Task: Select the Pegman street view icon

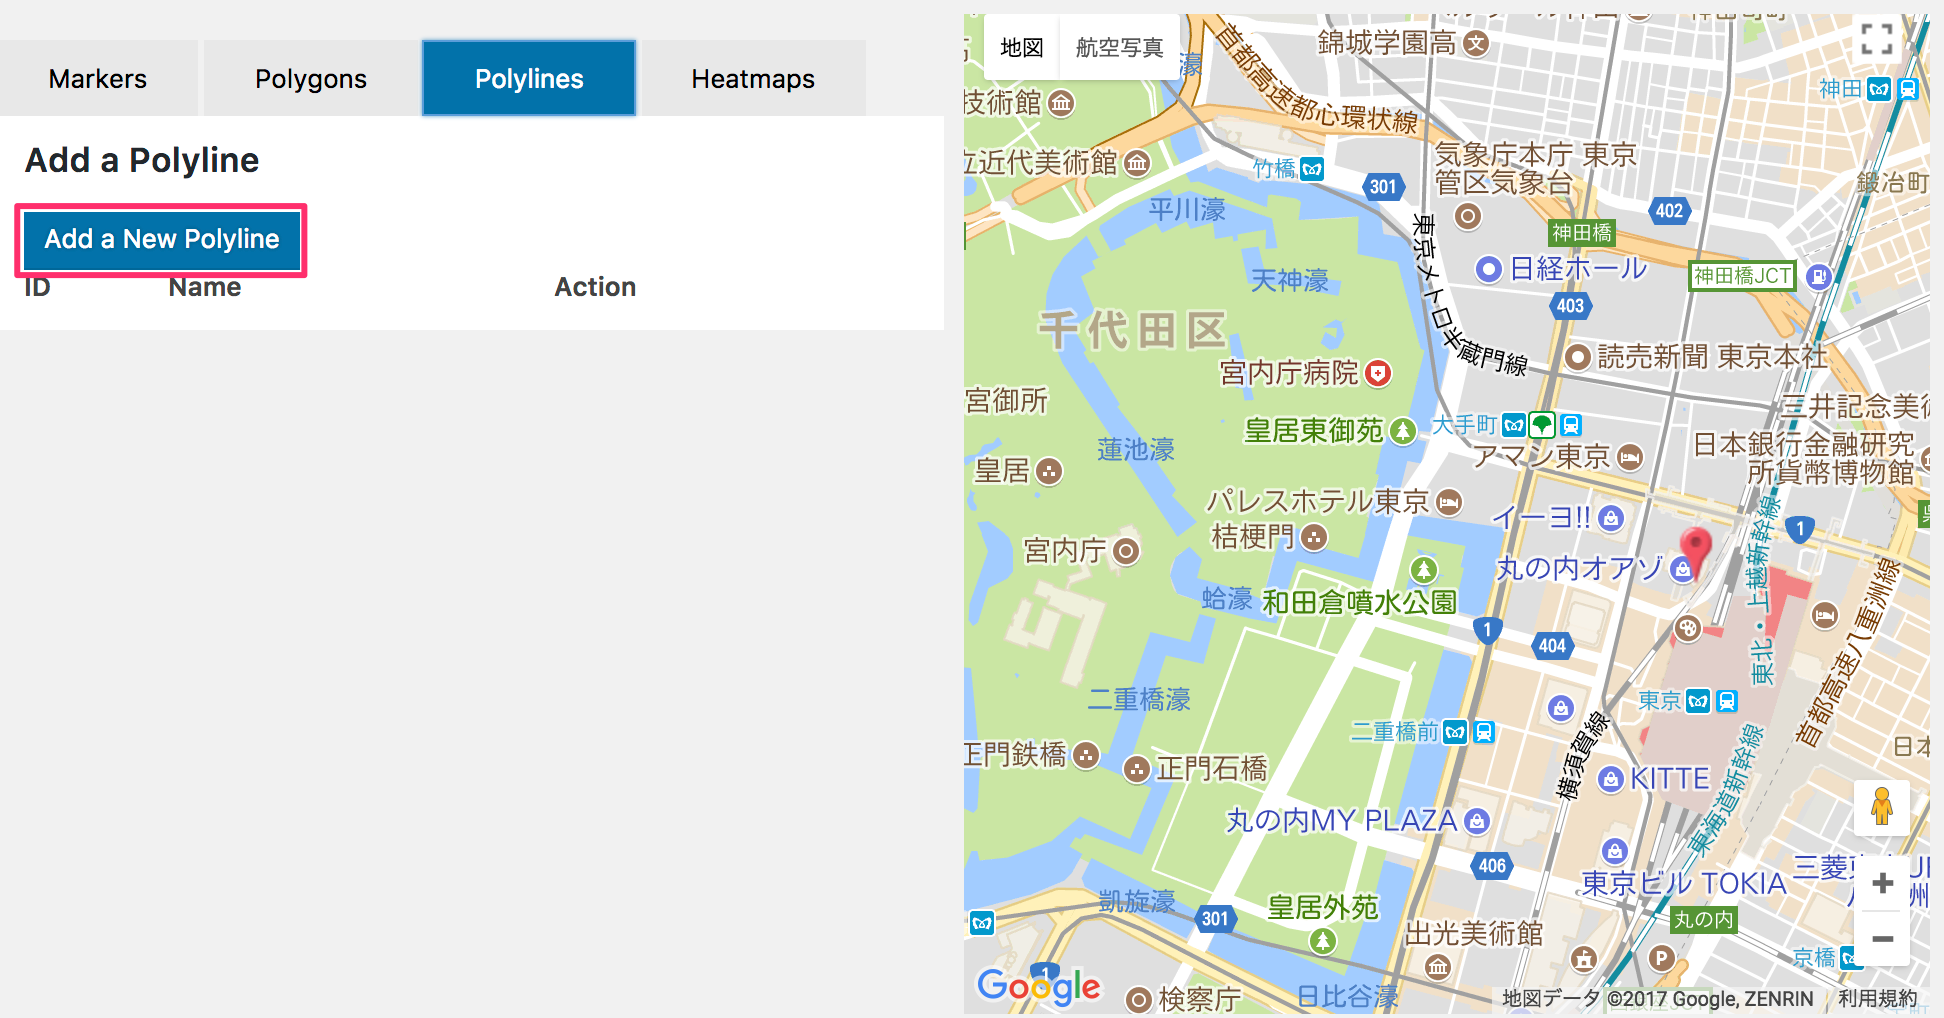Action: click(x=1883, y=808)
